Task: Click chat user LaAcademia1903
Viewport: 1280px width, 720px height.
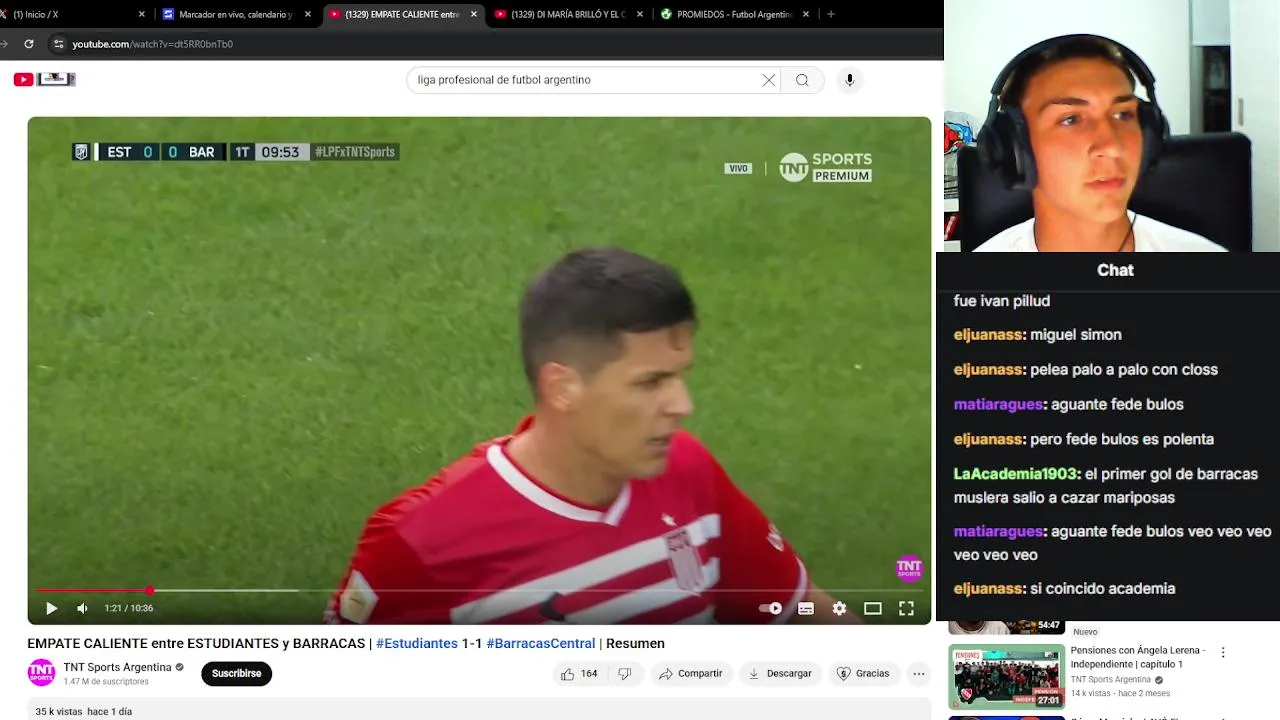Action: 1016,474
